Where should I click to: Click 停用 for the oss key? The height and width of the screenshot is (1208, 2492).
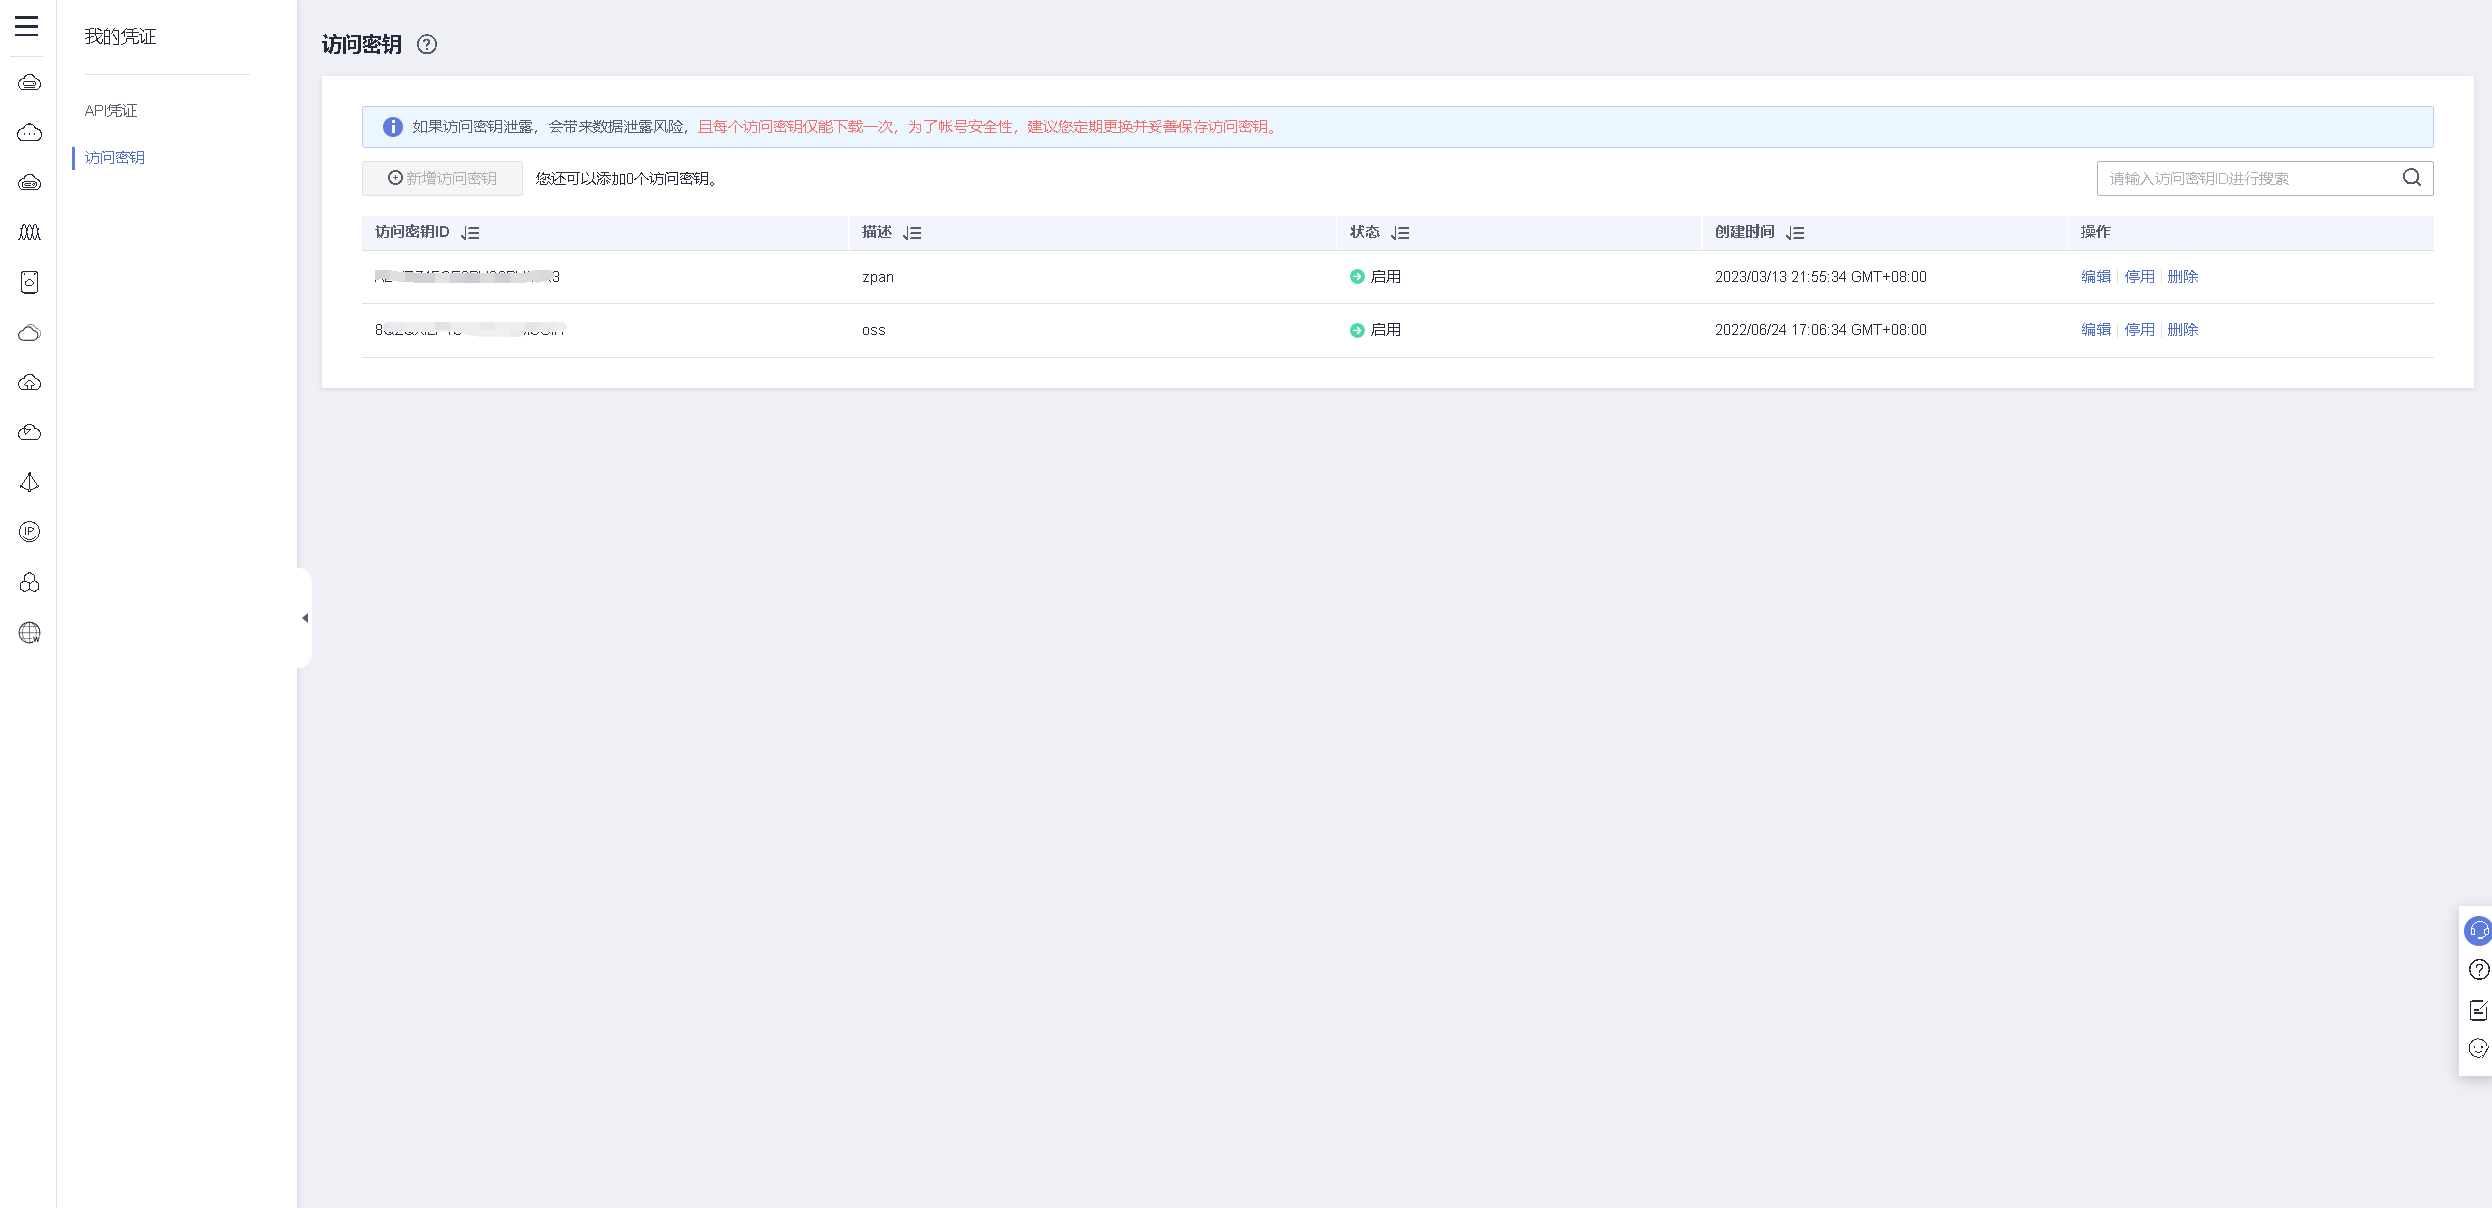click(2139, 330)
